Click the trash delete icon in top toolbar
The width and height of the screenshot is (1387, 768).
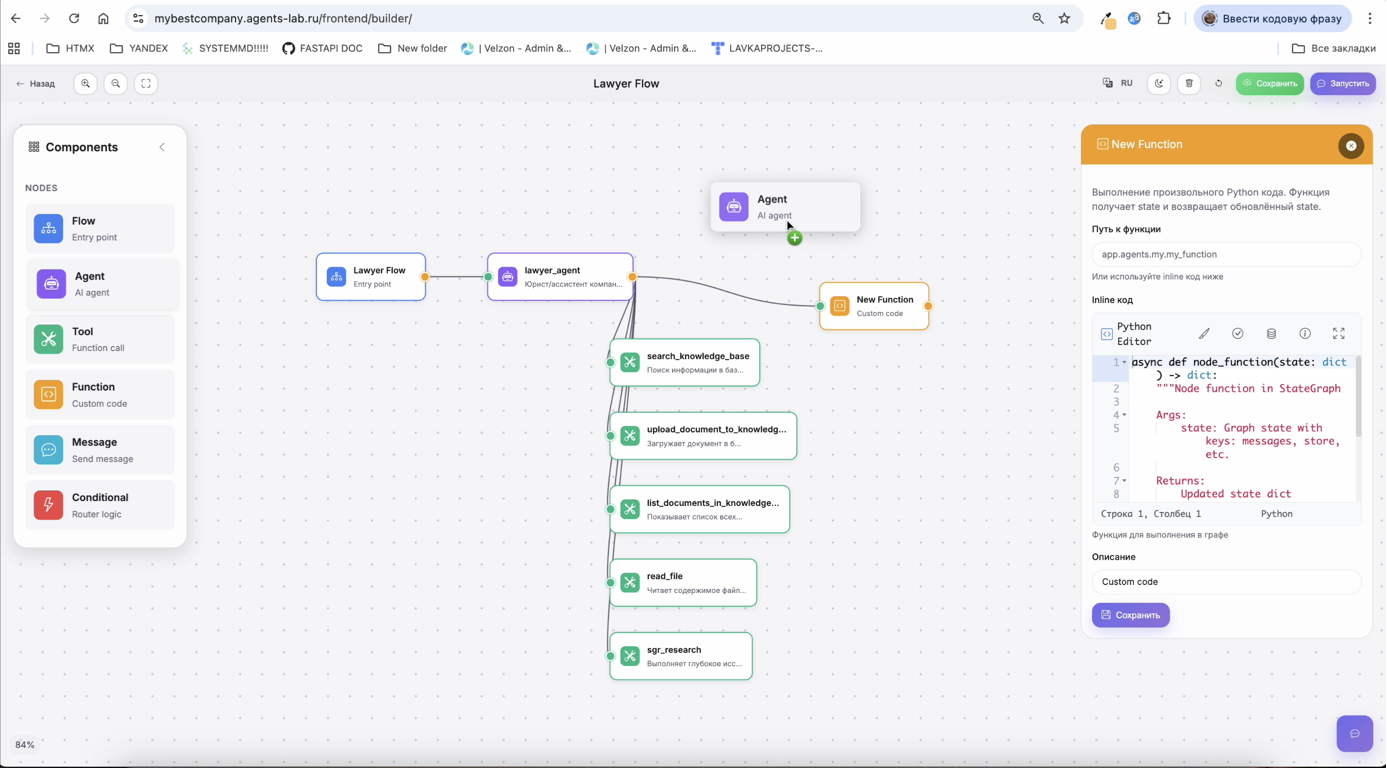tap(1189, 84)
